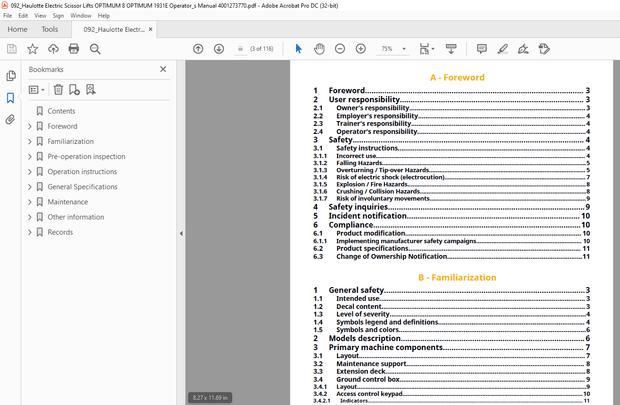Open the zoom level dropdown

[x=404, y=49]
